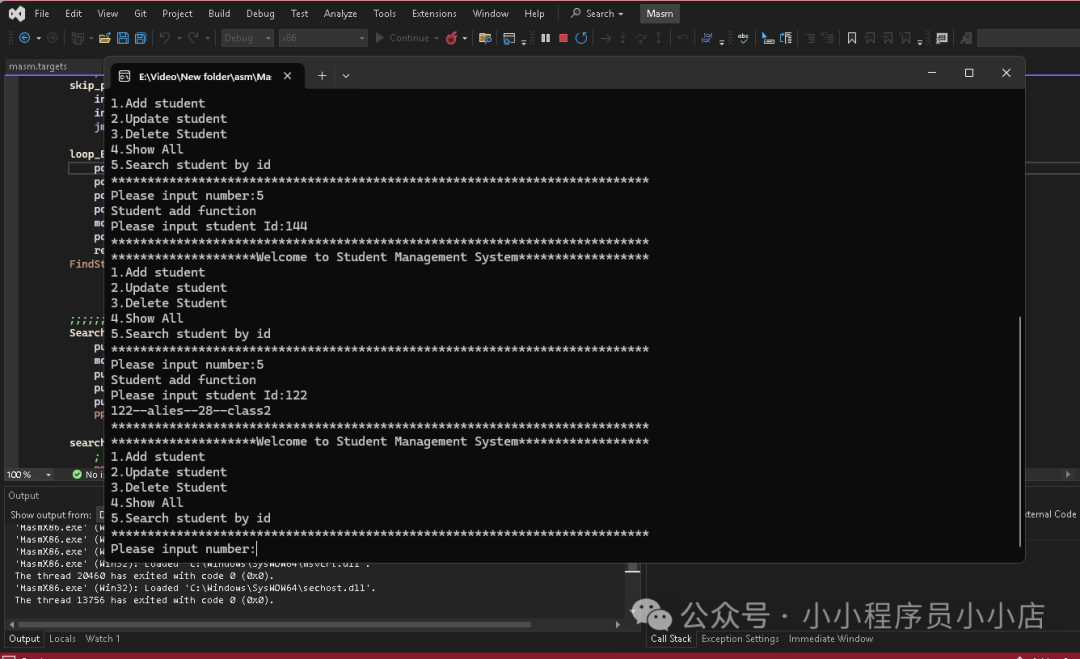Open the Extensions menu

pyautogui.click(x=434, y=13)
